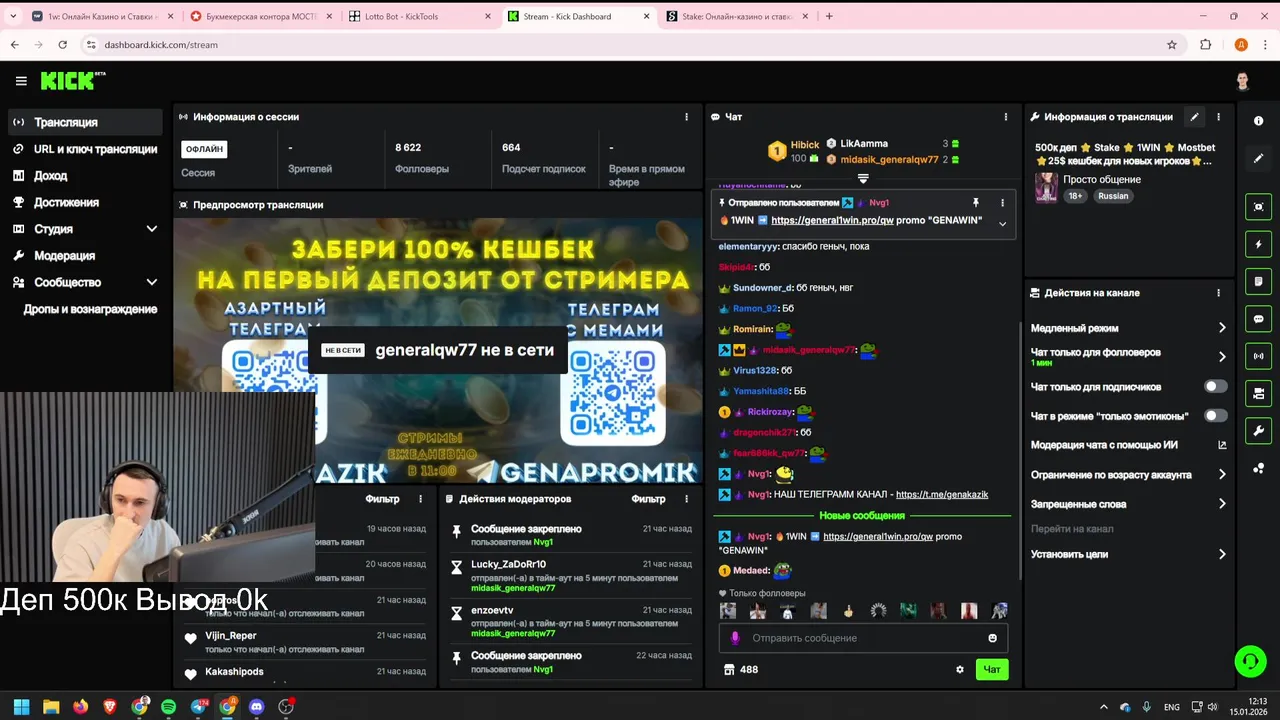Expand the pinned message with the chevron

click(x=1002, y=224)
